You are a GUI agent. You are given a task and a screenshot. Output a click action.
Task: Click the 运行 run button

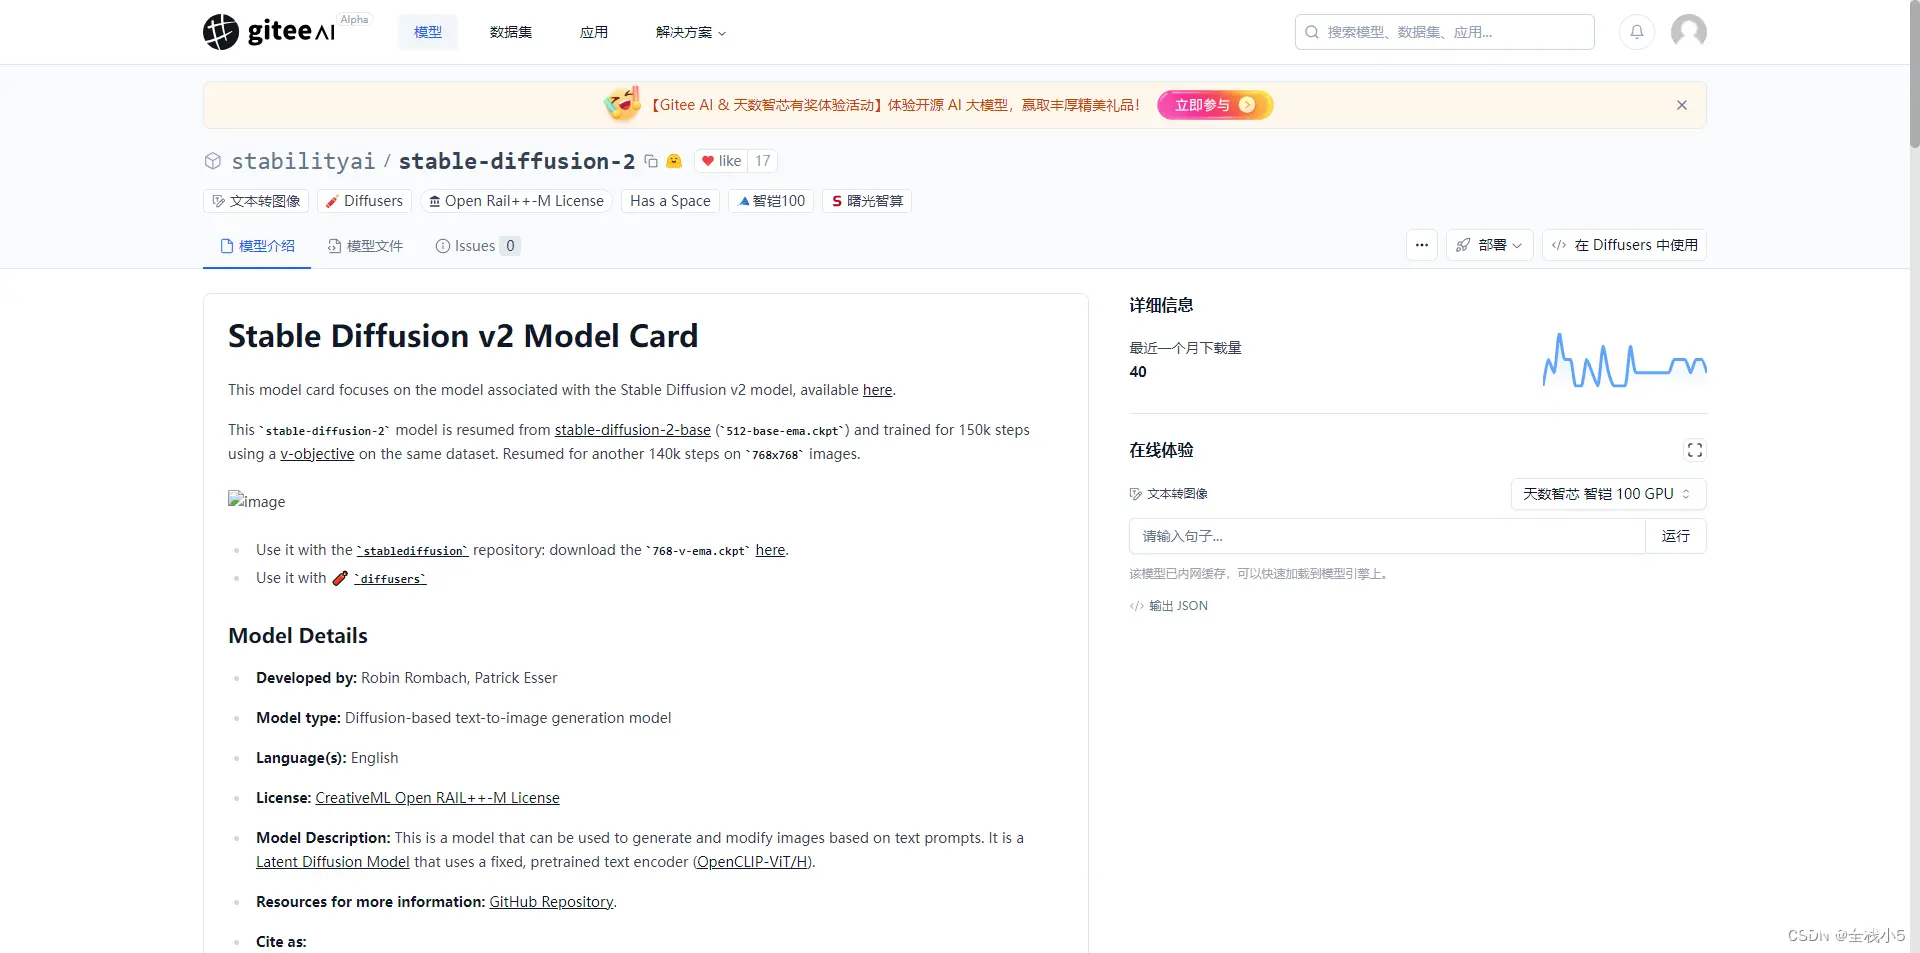tap(1676, 536)
